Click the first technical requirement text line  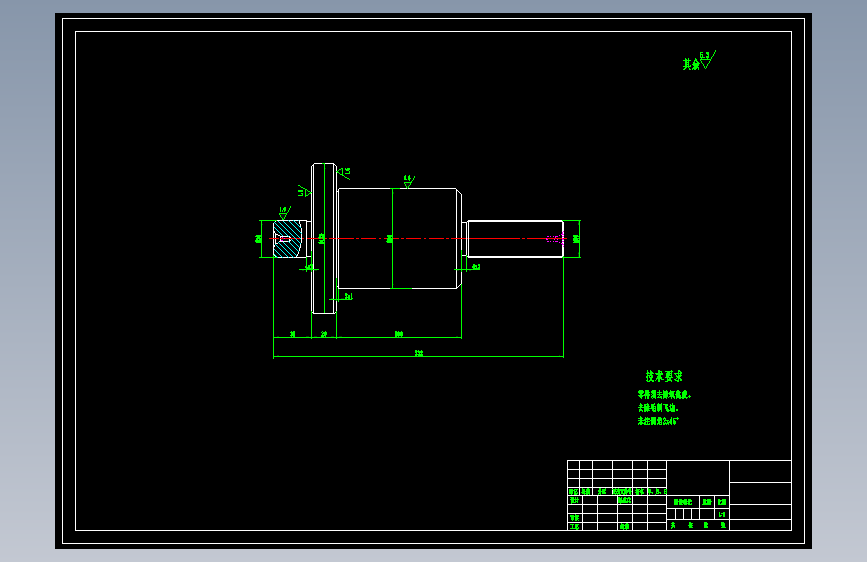pos(664,394)
